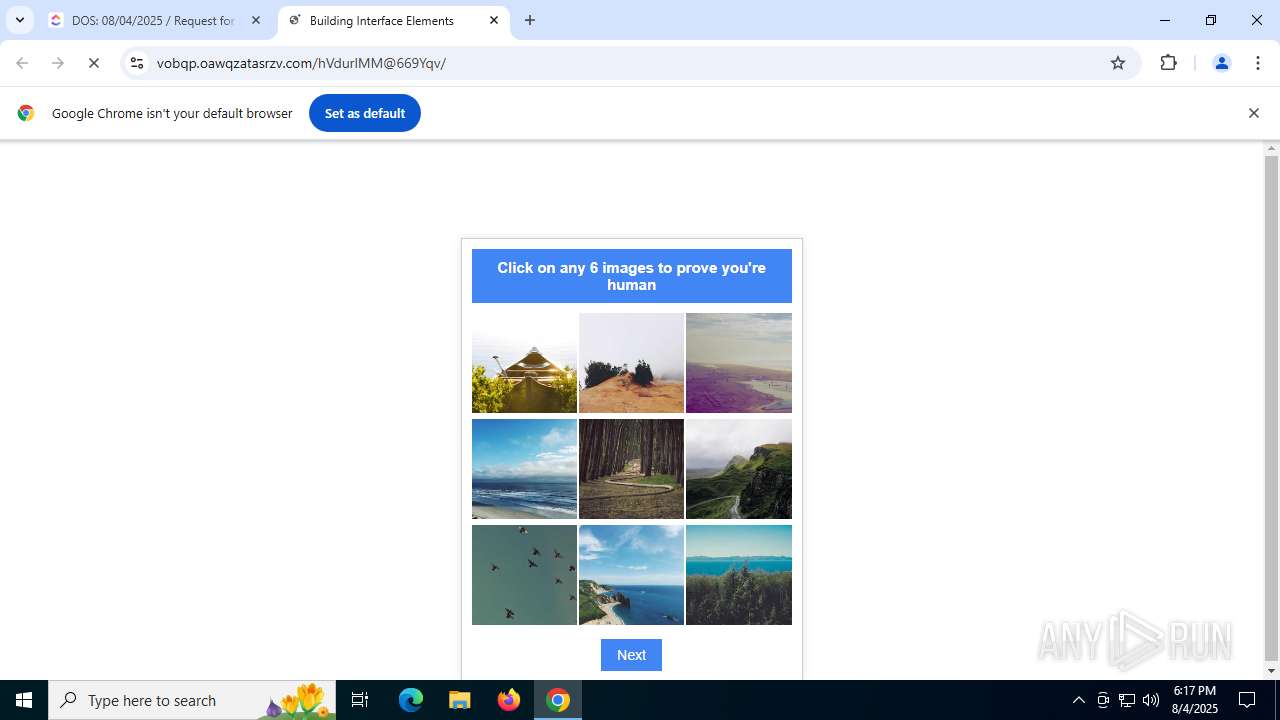Close the Building Interface Elements tab
1280x720 pixels.
tap(494, 20)
